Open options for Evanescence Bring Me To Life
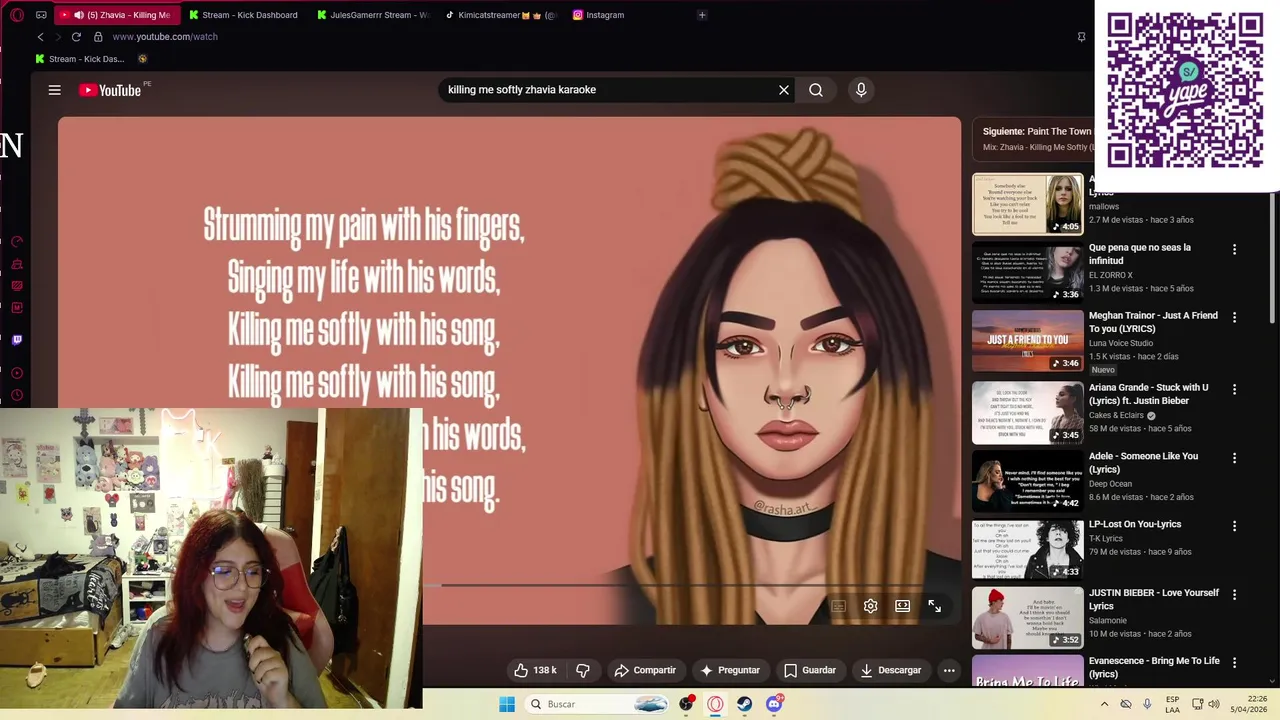 [x=1234, y=662]
